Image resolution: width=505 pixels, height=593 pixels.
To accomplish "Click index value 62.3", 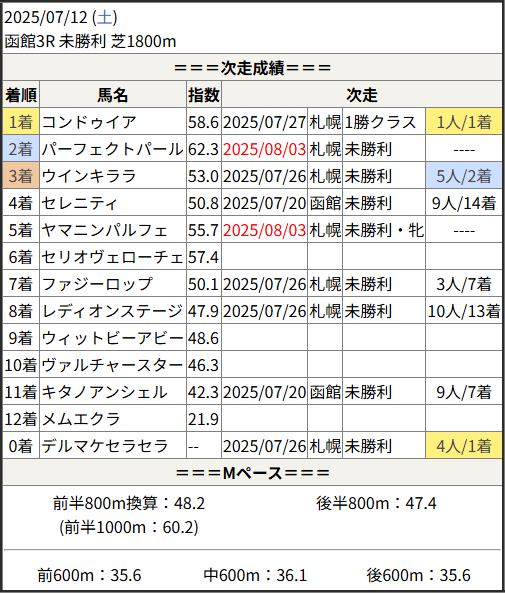I will click(204, 149).
